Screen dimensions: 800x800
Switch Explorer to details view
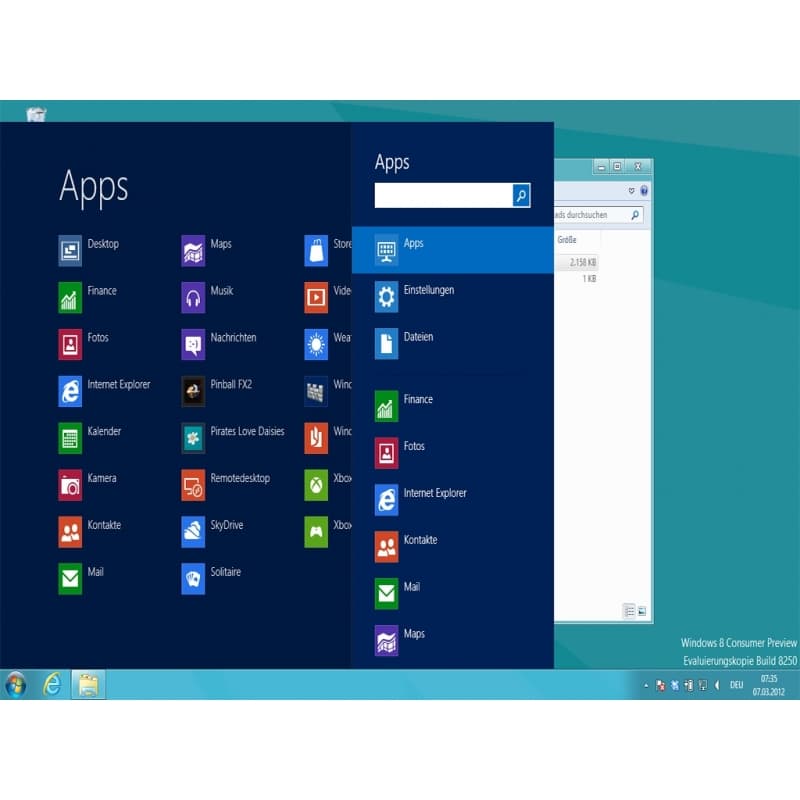pos(630,611)
